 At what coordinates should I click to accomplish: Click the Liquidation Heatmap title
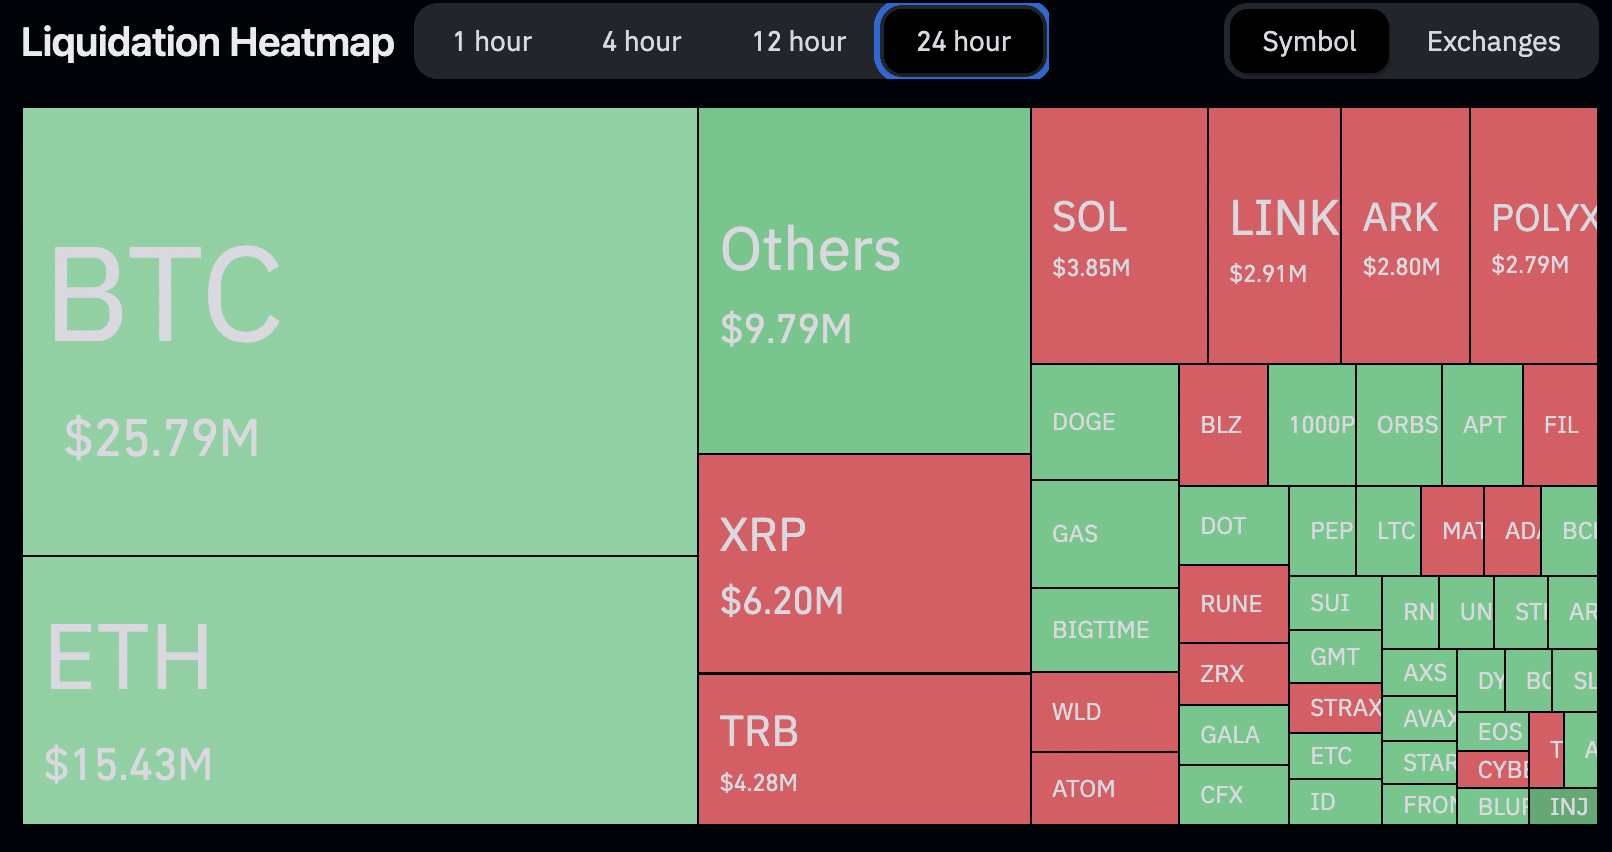coord(208,42)
